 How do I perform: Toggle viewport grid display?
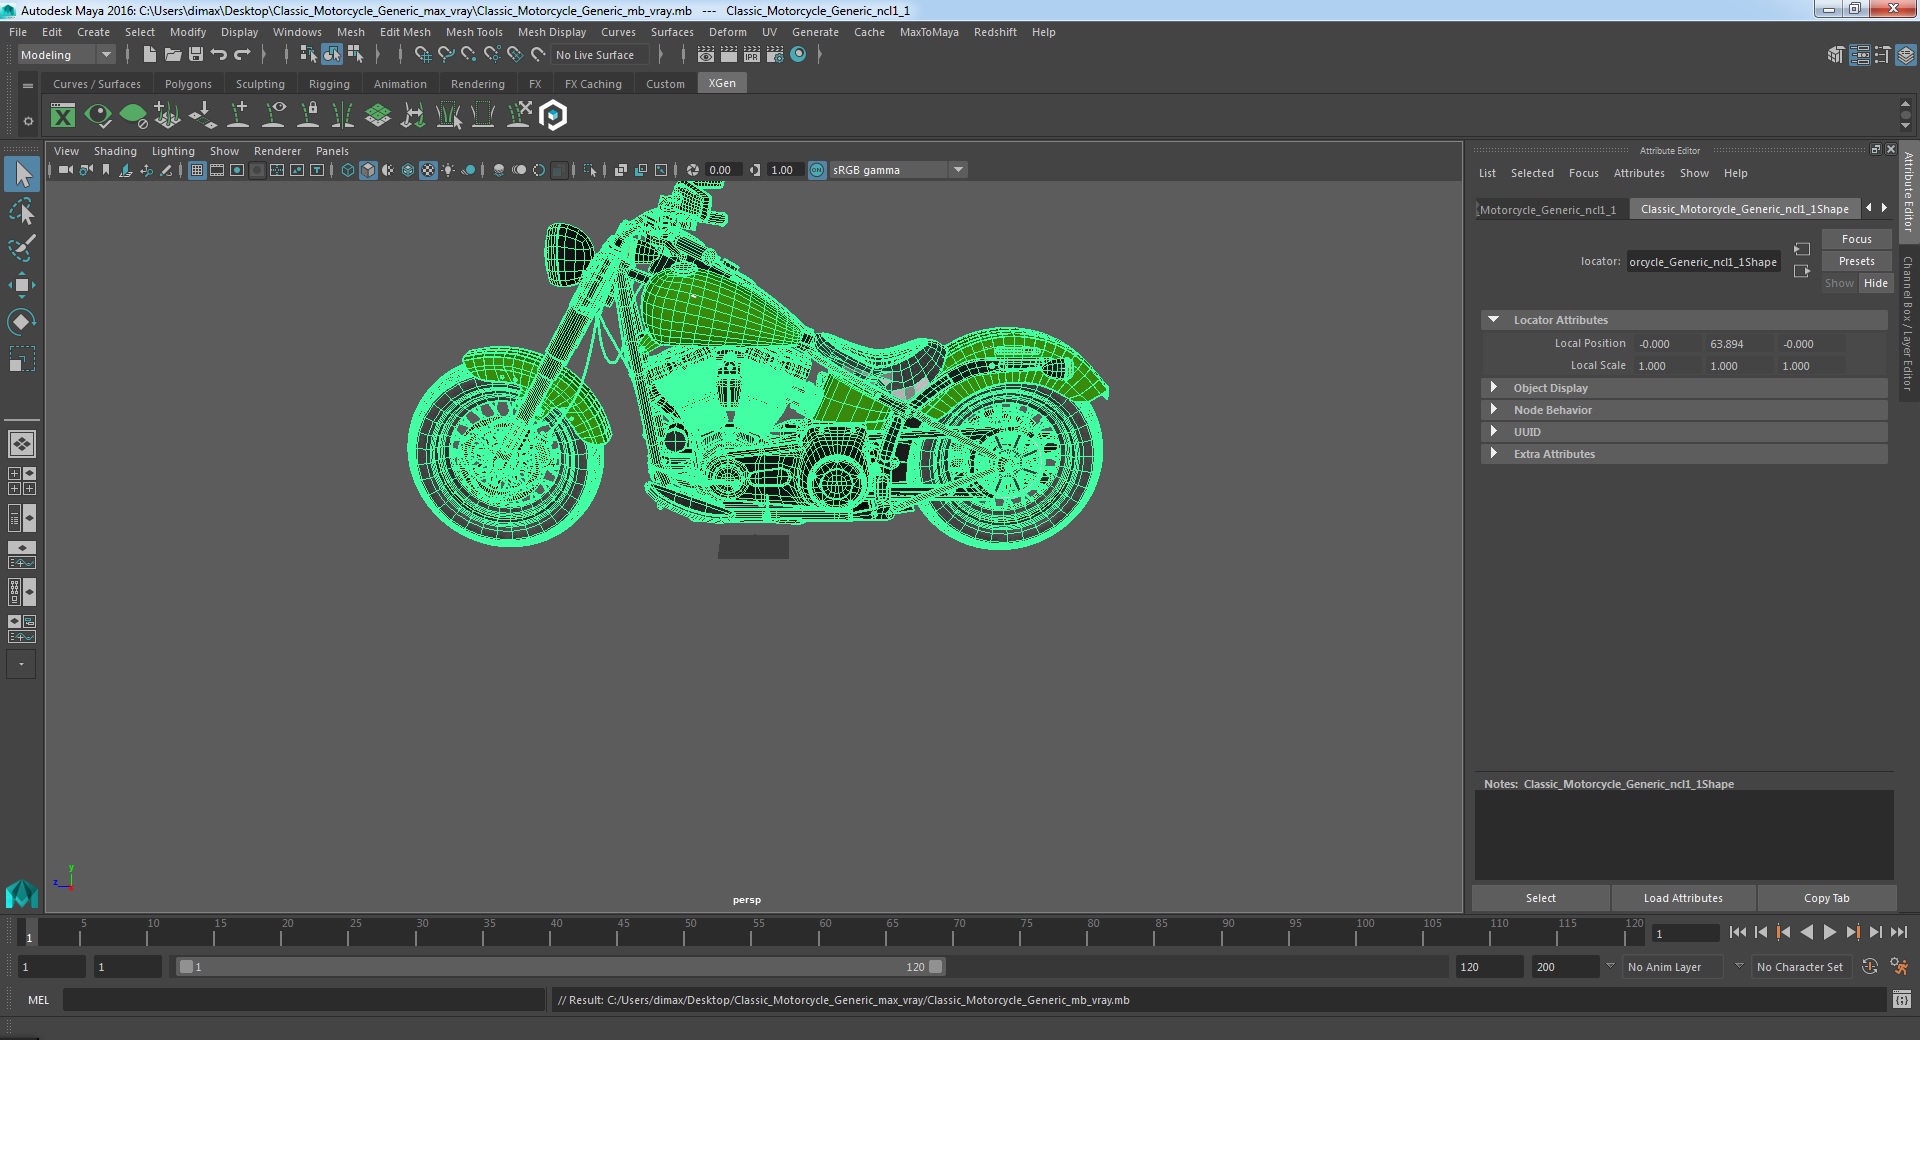197,170
